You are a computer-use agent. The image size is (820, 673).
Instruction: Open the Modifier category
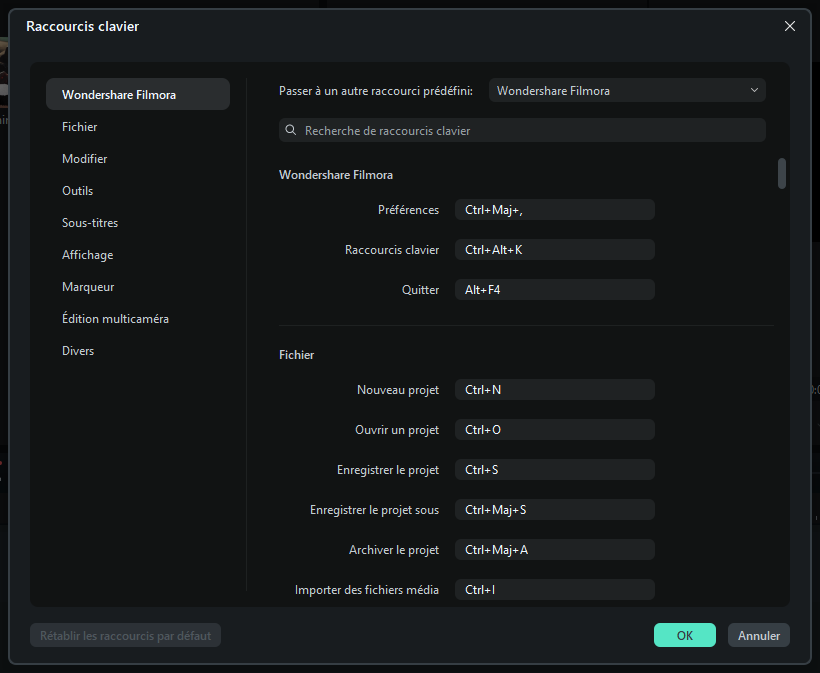coord(84,158)
